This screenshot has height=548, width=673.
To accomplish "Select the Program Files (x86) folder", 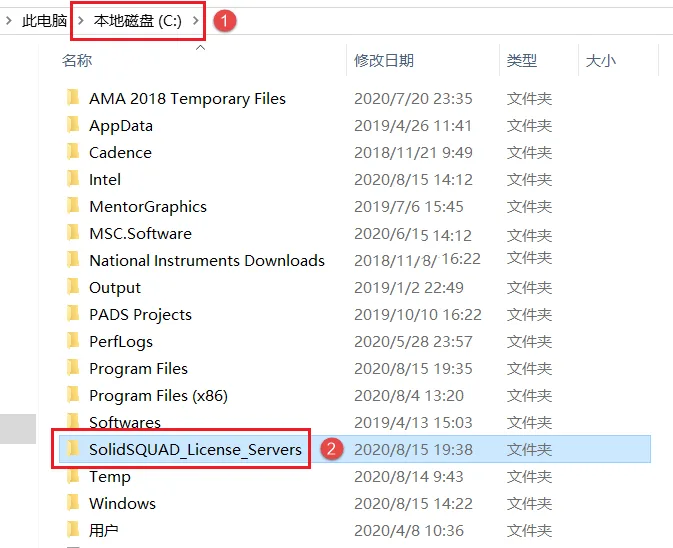I will 158,395.
